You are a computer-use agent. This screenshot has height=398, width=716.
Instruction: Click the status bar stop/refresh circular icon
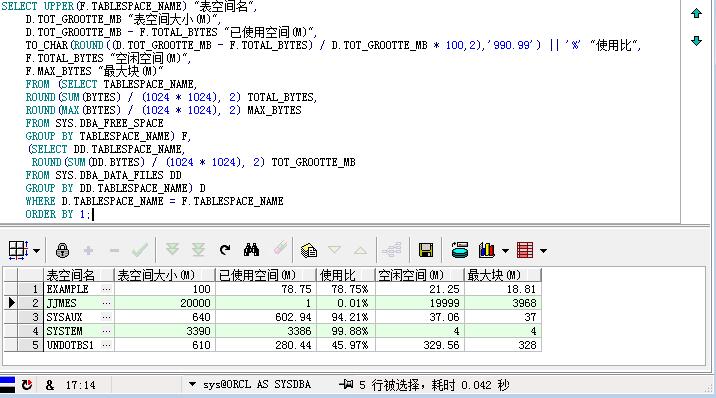click(x=26, y=385)
